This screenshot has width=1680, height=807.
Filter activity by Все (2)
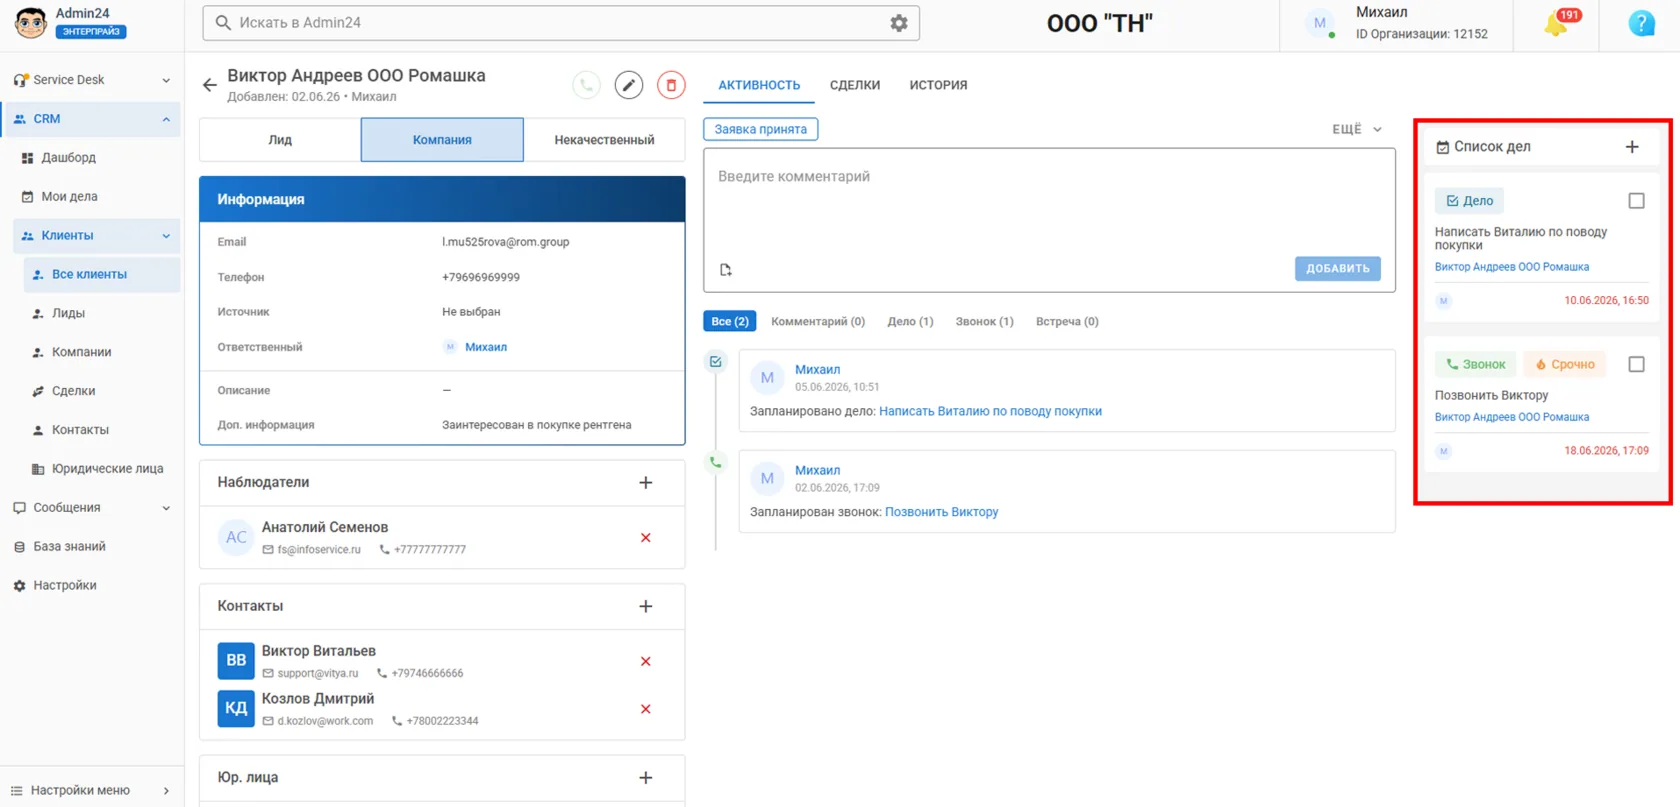point(730,322)
